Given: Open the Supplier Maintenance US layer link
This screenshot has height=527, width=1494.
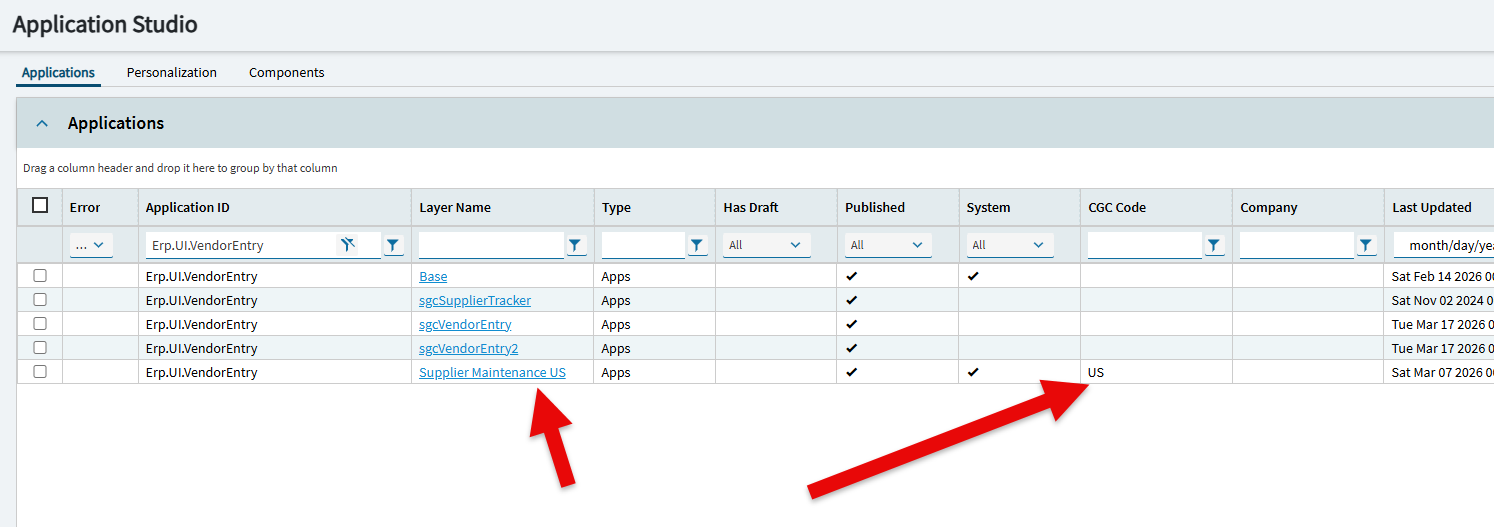Looking at the screenshot, I should [492, 372].
